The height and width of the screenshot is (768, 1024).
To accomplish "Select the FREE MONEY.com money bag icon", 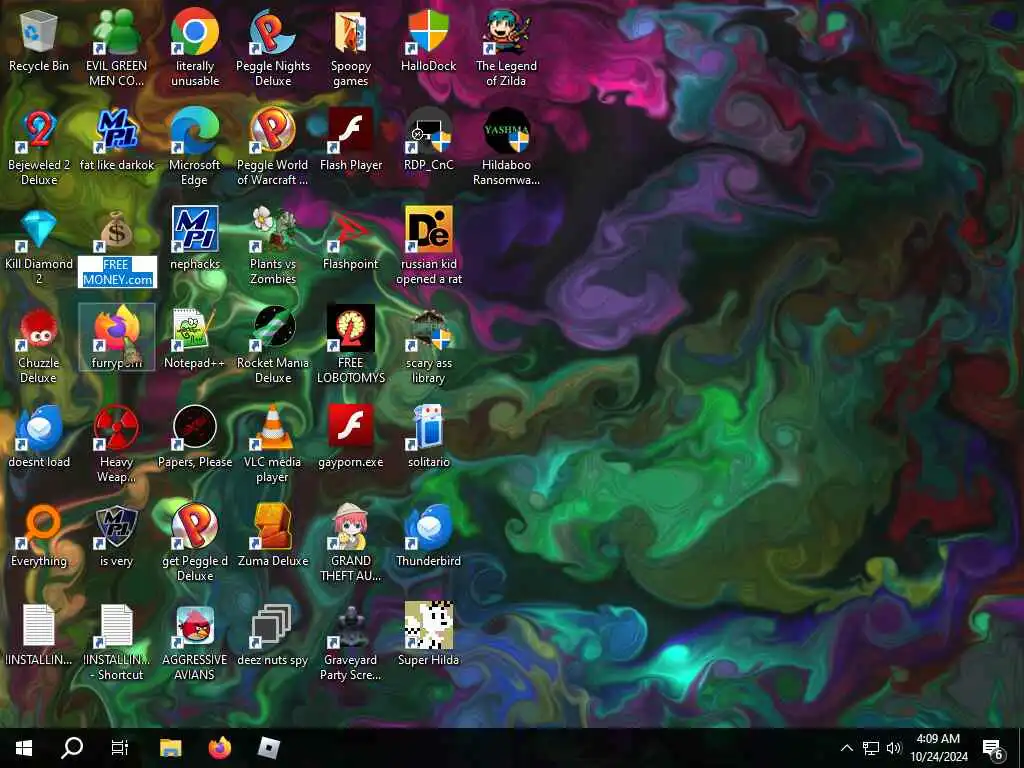I will [116, 230].
